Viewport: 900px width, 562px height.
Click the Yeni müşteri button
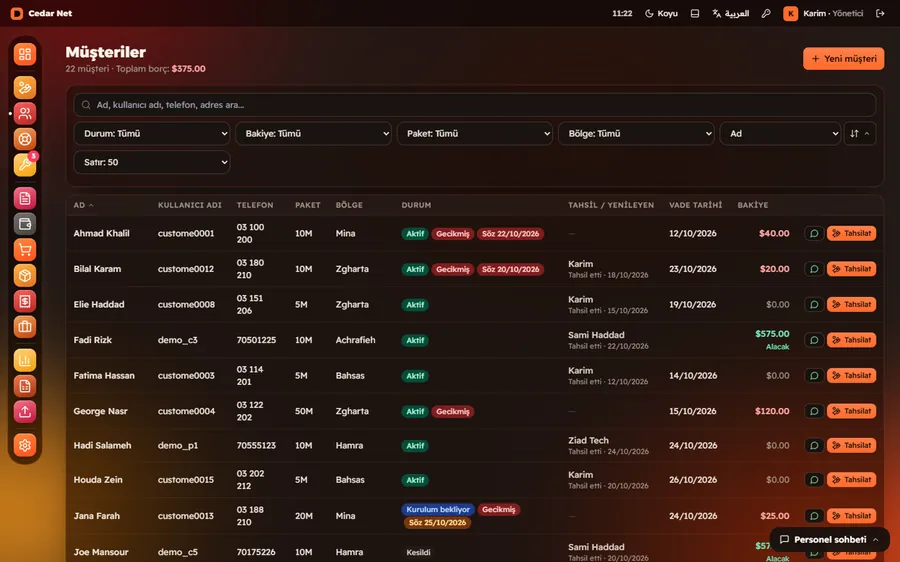(843, 59)
